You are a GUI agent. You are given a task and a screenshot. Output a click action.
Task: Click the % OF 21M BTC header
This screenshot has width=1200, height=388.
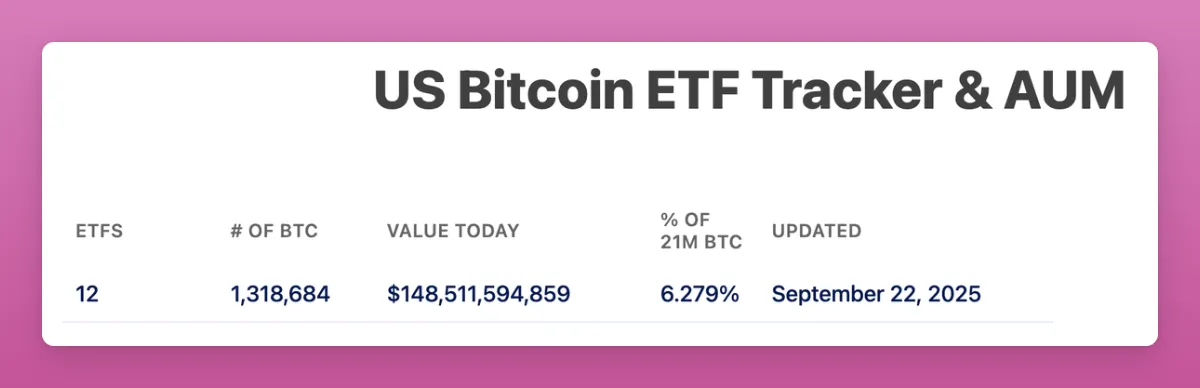click(x=700, y=231)
